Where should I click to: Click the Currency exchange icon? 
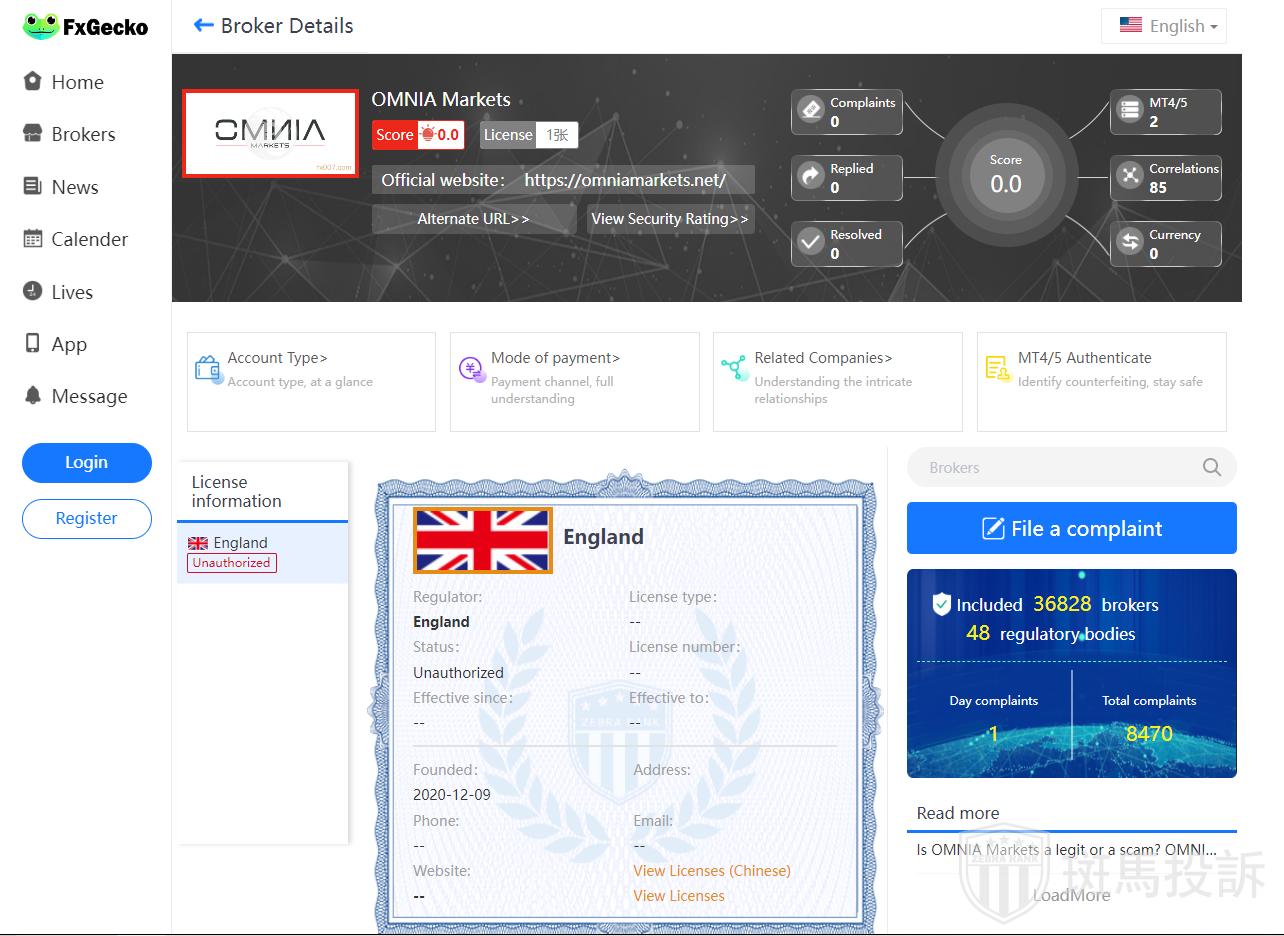click(x=1130, y=242)
